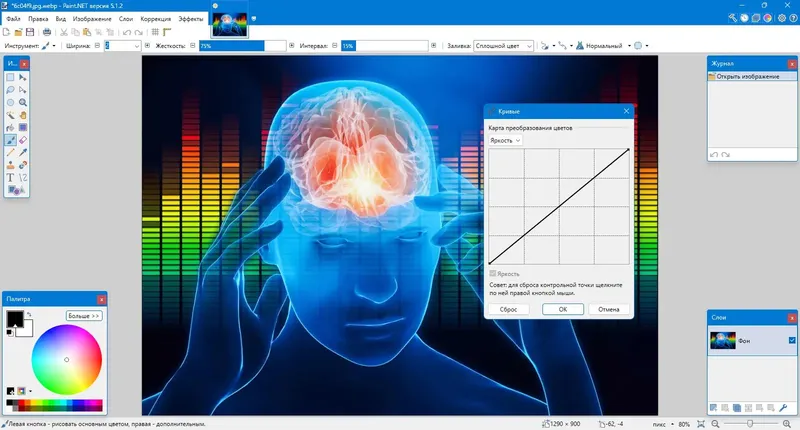Viewport: 800px width, 430px height.
Task: Select the Zoom magnifier tool
Action: (x=23, y=103)
